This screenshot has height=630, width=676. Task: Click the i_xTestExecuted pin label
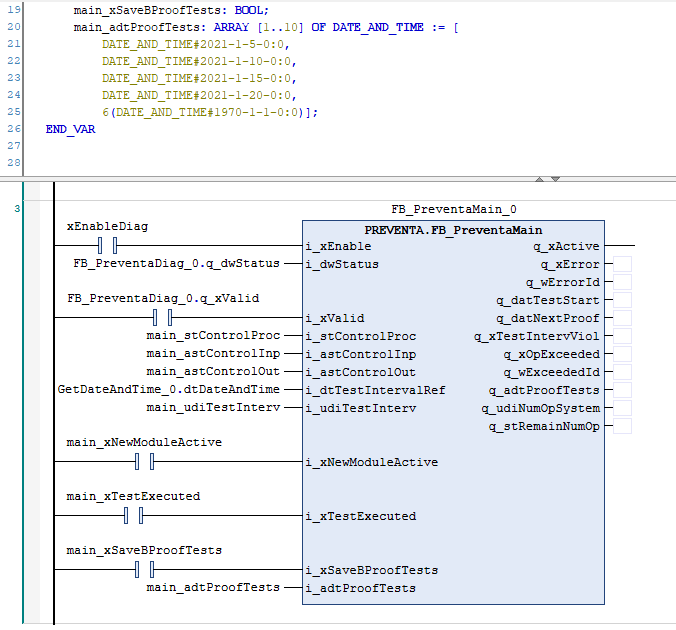(361, 516)
